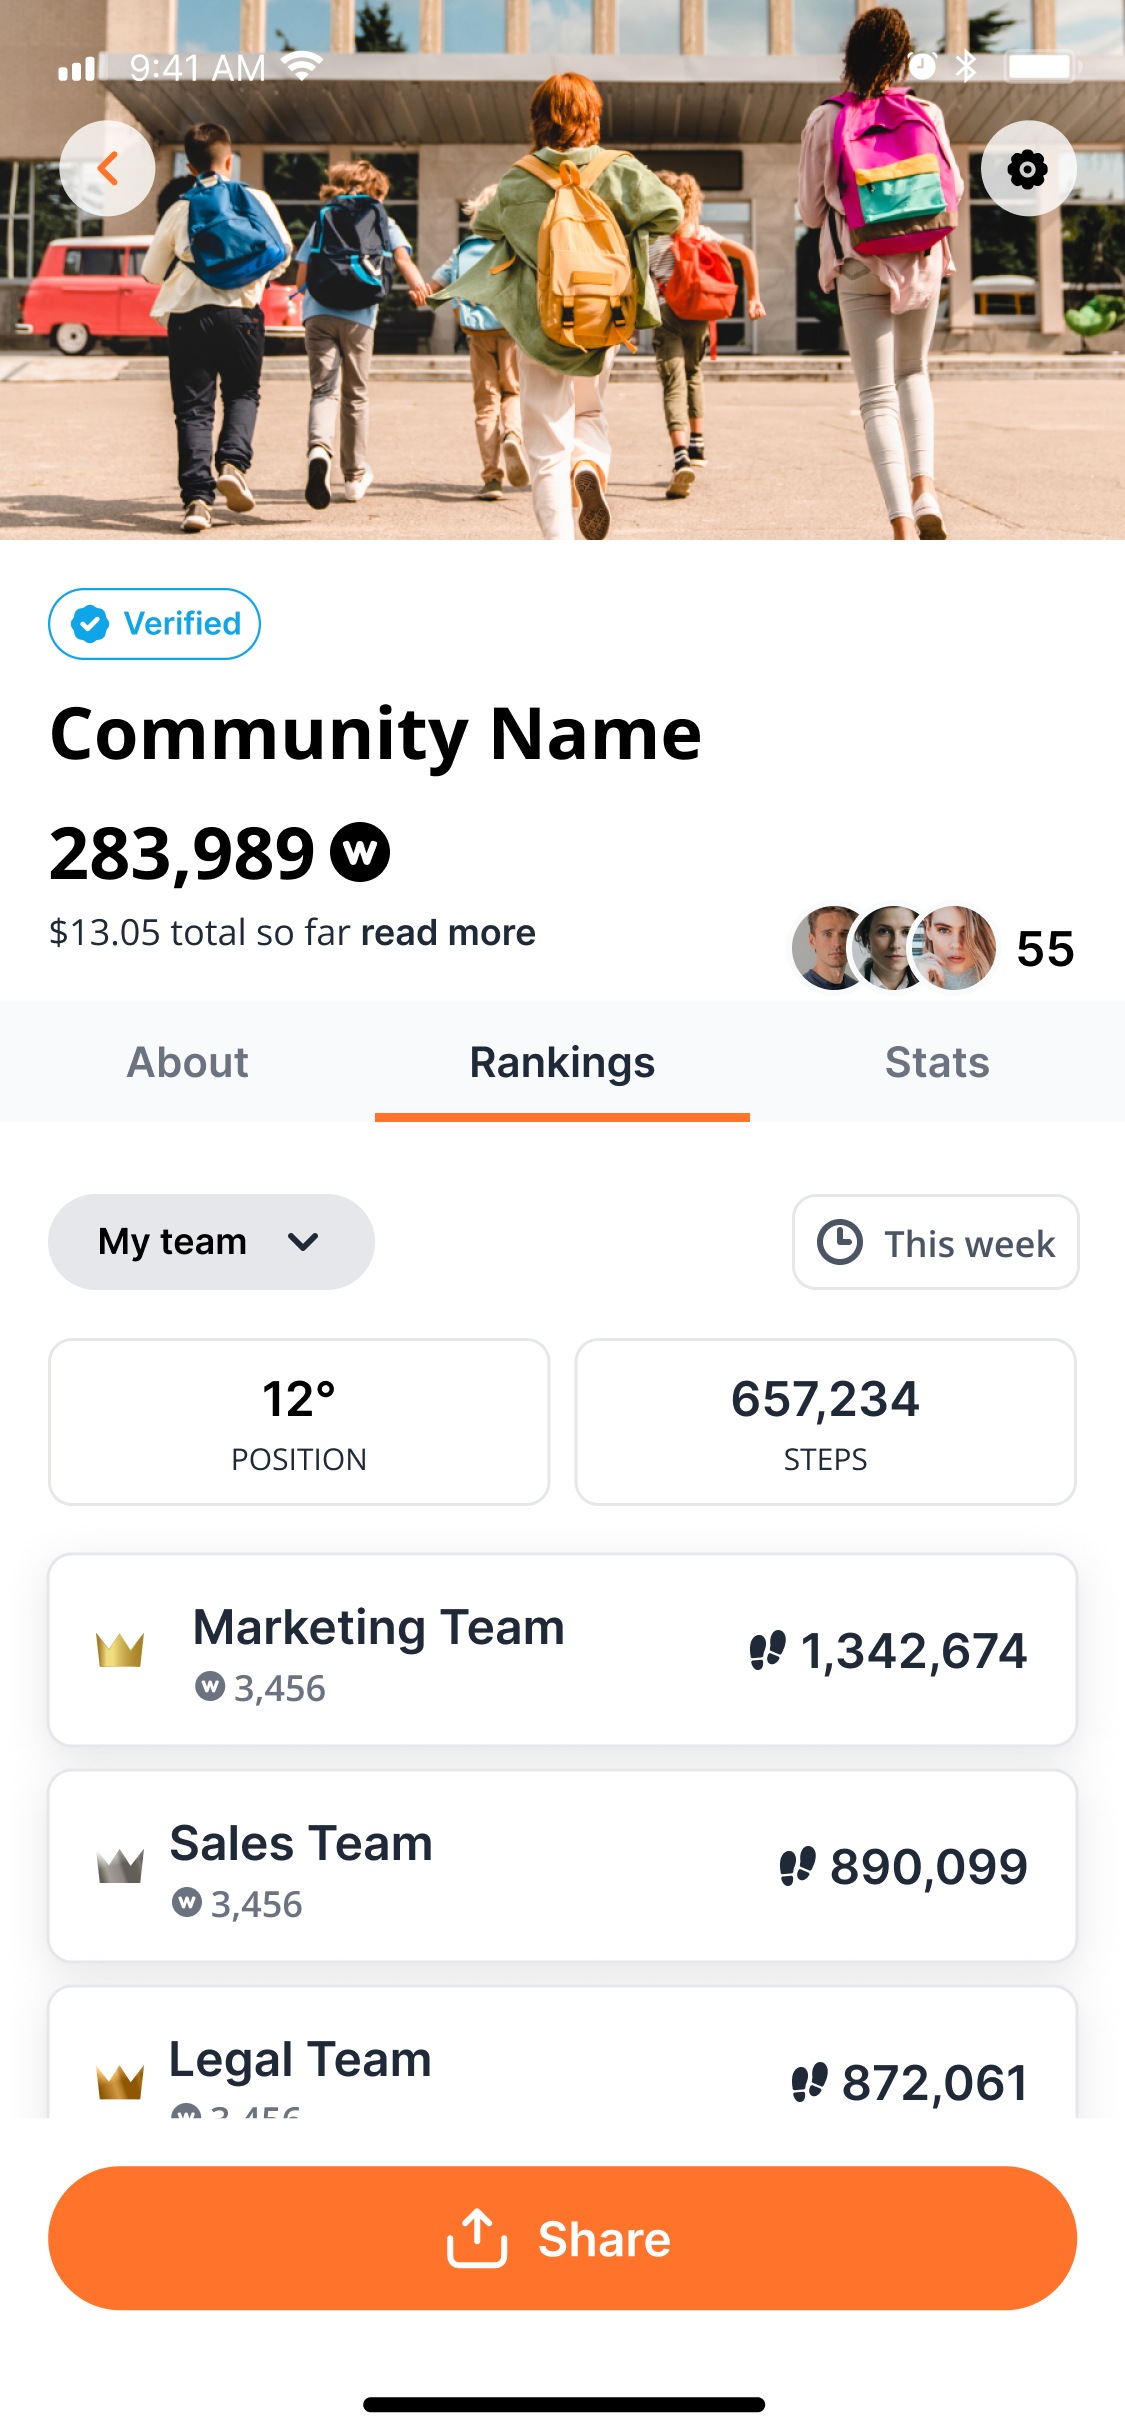Tap the footsteps icon next to 1,342,674
Screen dimensions: 1125x2436
(x=768, y=1650)
